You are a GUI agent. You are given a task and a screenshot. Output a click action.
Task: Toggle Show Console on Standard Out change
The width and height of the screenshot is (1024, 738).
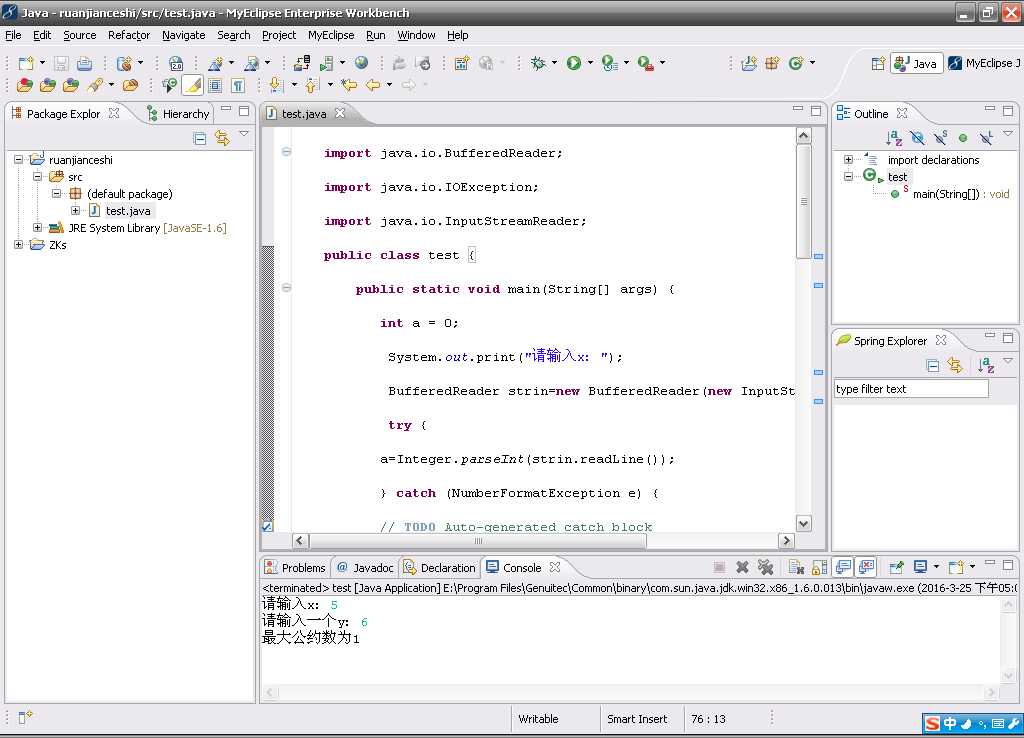click(843, 567)
